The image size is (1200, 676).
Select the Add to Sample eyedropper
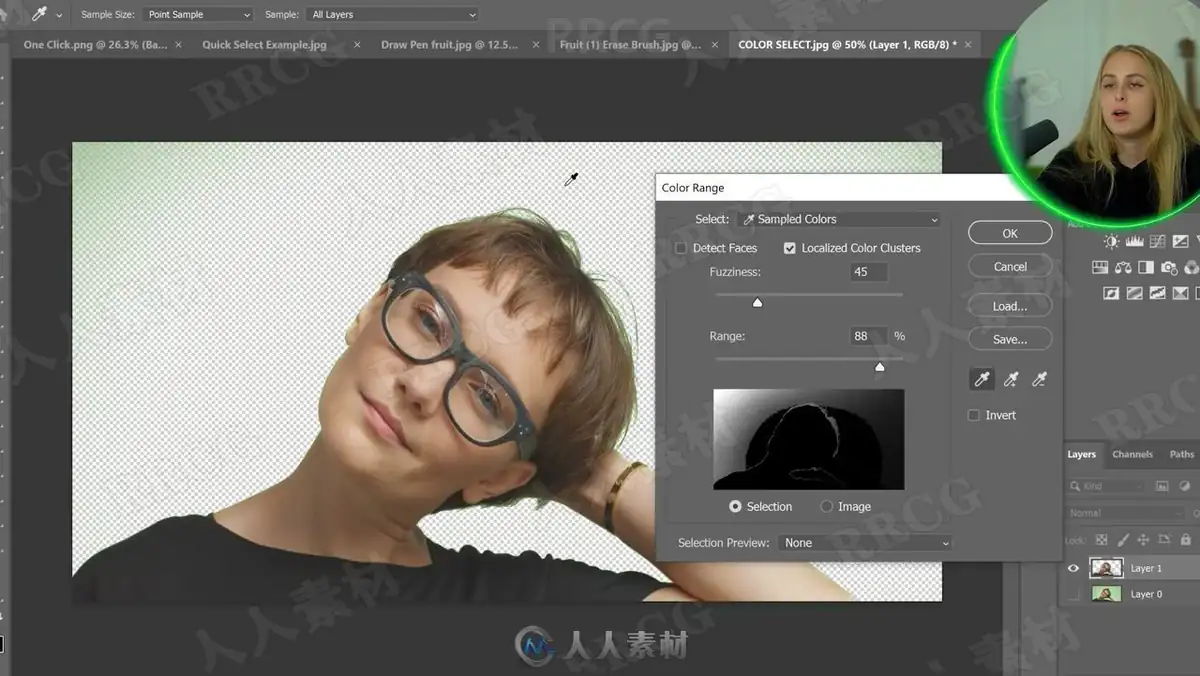pos(1011,379)
